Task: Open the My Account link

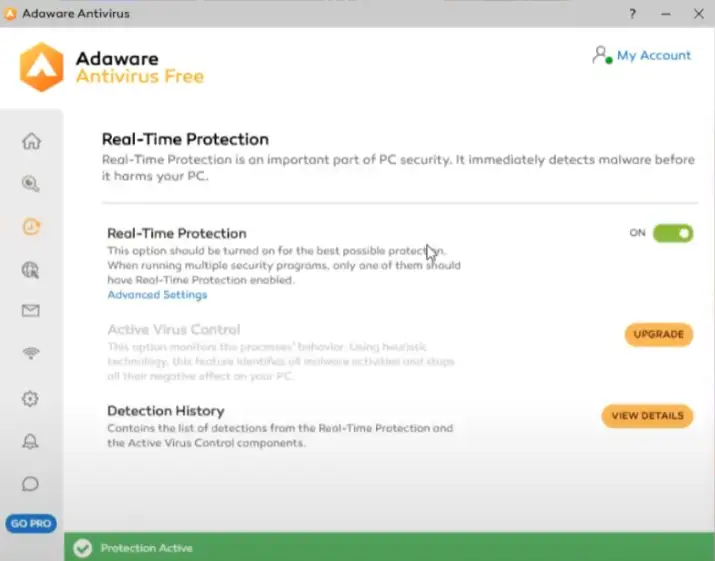Action: [x=654, y=55]
